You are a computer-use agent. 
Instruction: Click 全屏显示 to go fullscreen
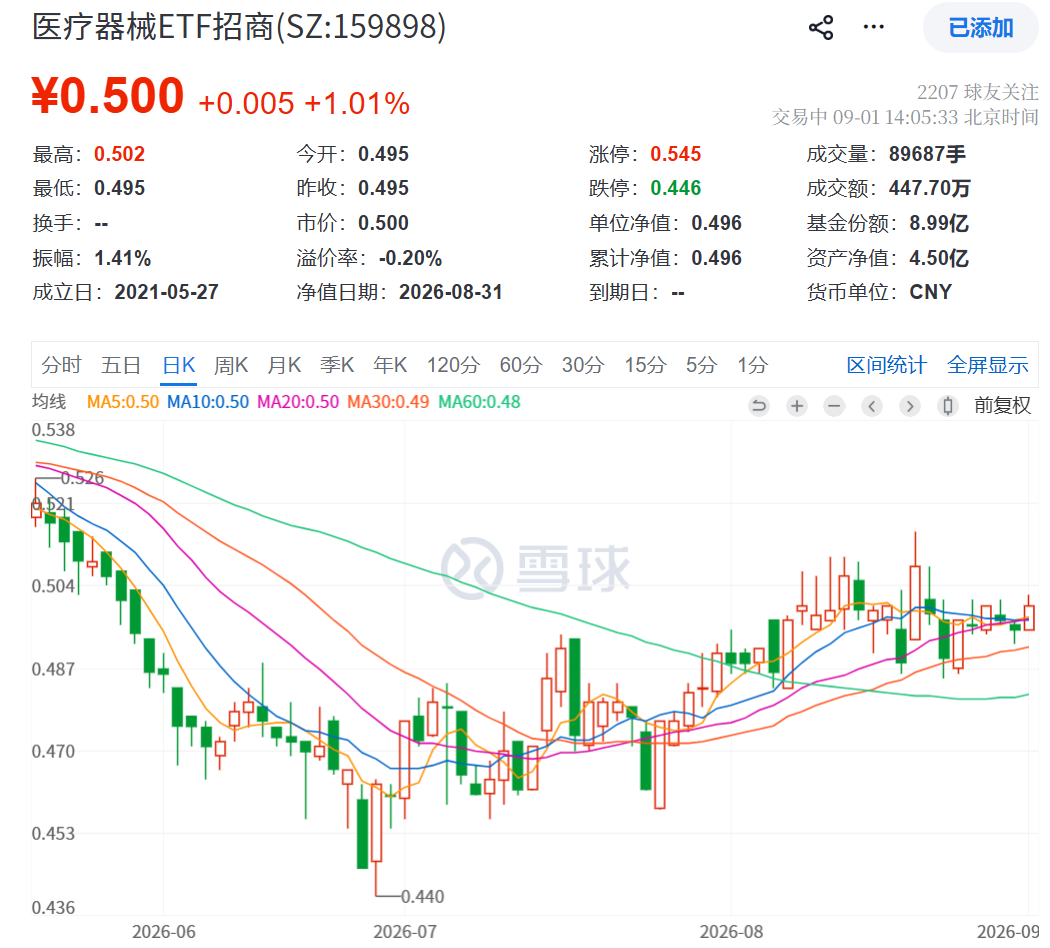pyautogui.click(x=988, y=365)
